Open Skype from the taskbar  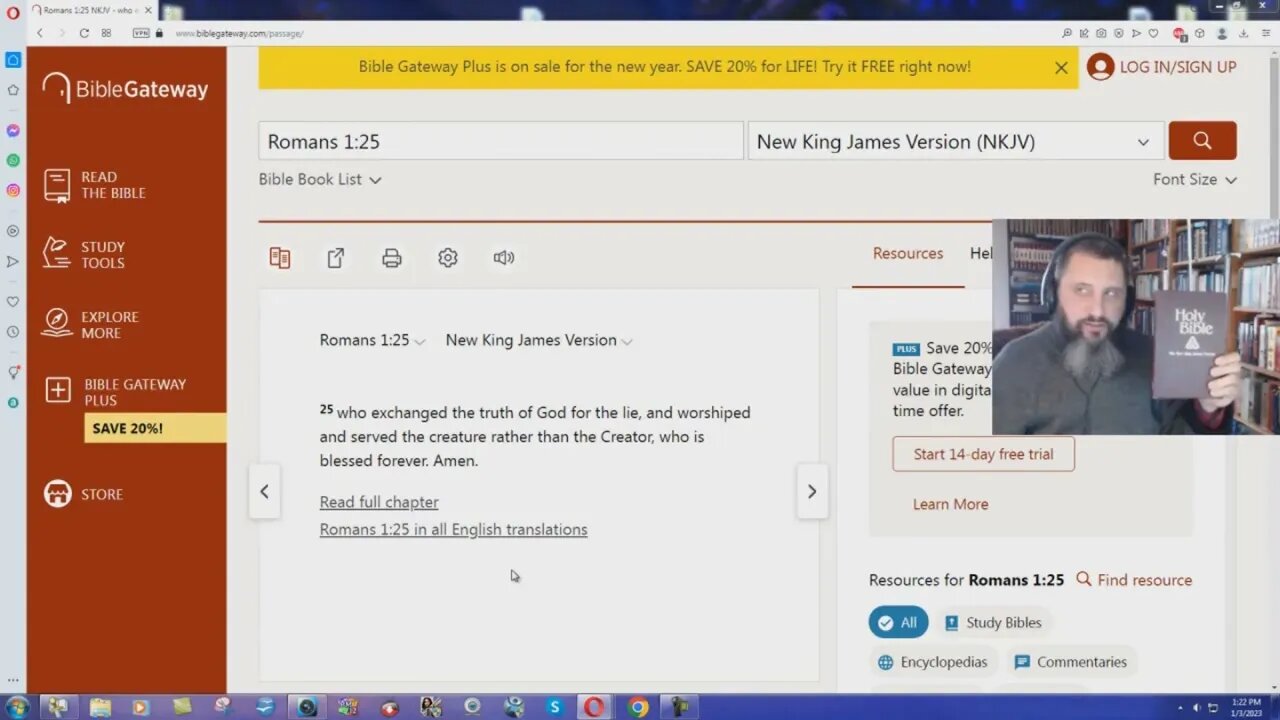555,707
